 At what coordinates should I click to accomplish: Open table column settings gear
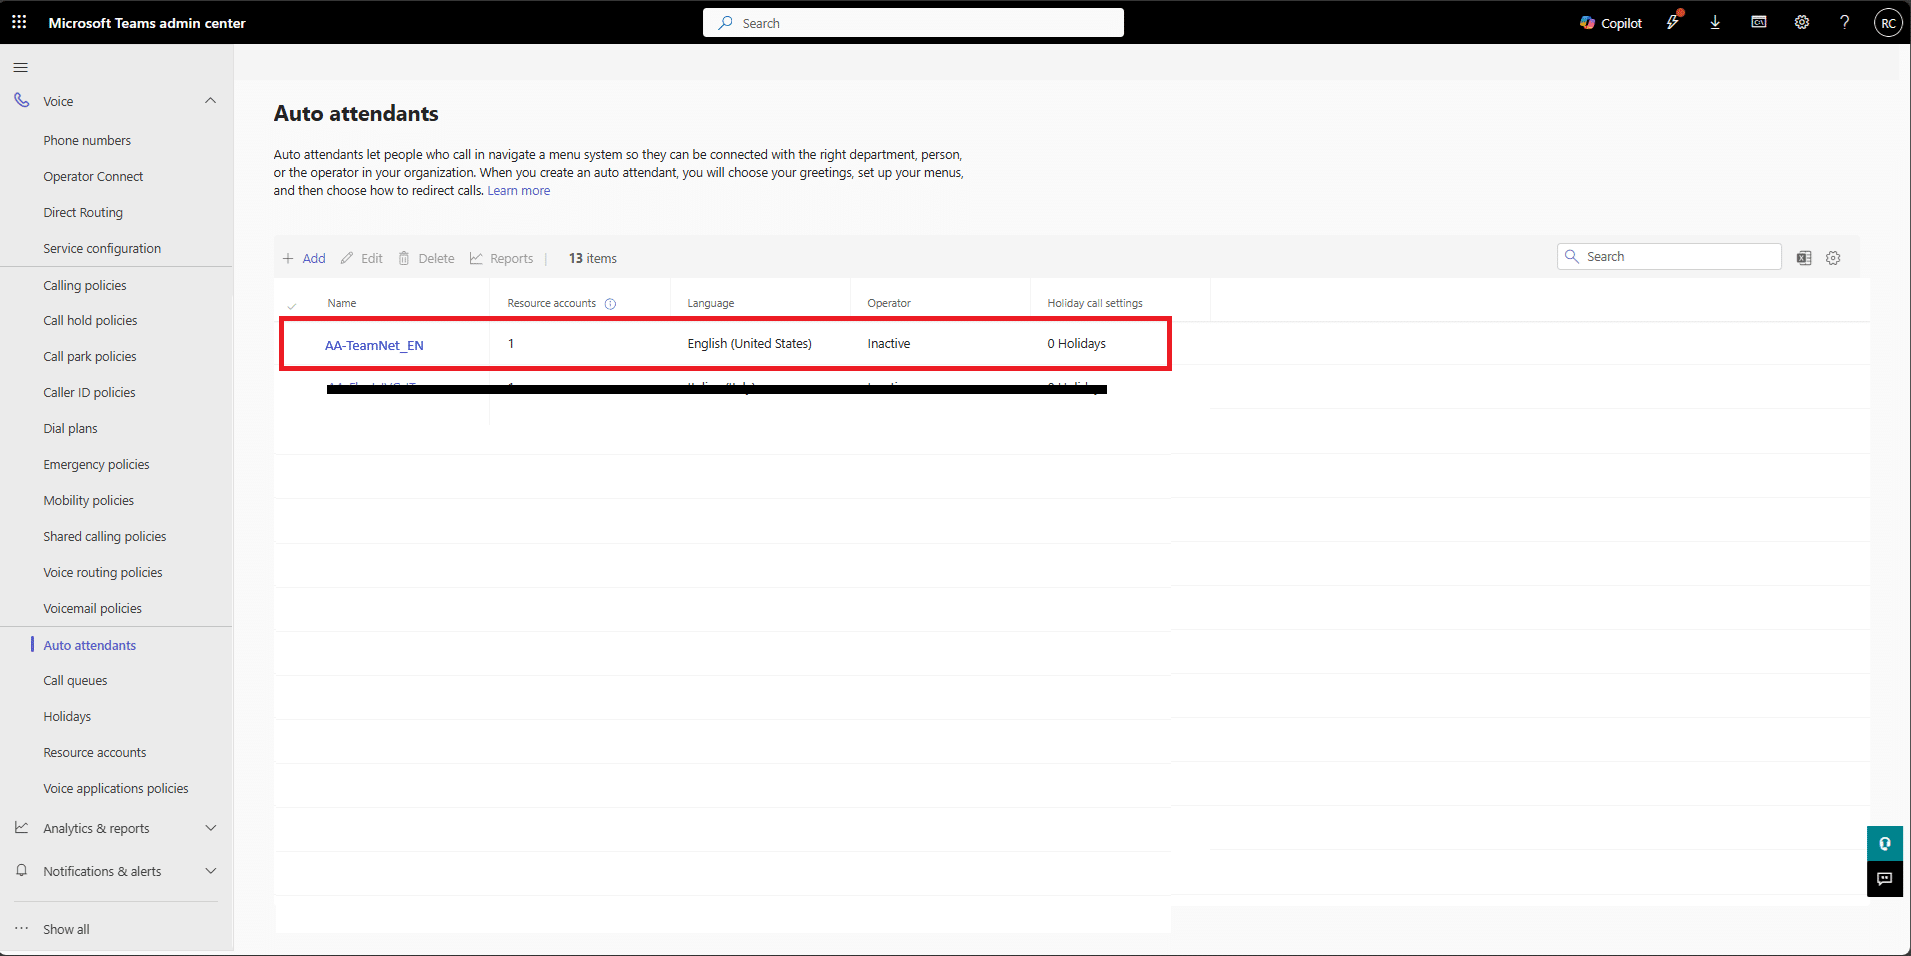point(1833,258)
